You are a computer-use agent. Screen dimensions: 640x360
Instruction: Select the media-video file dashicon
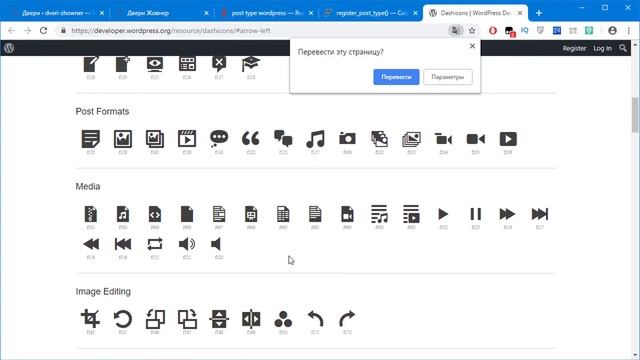[347, 214]
